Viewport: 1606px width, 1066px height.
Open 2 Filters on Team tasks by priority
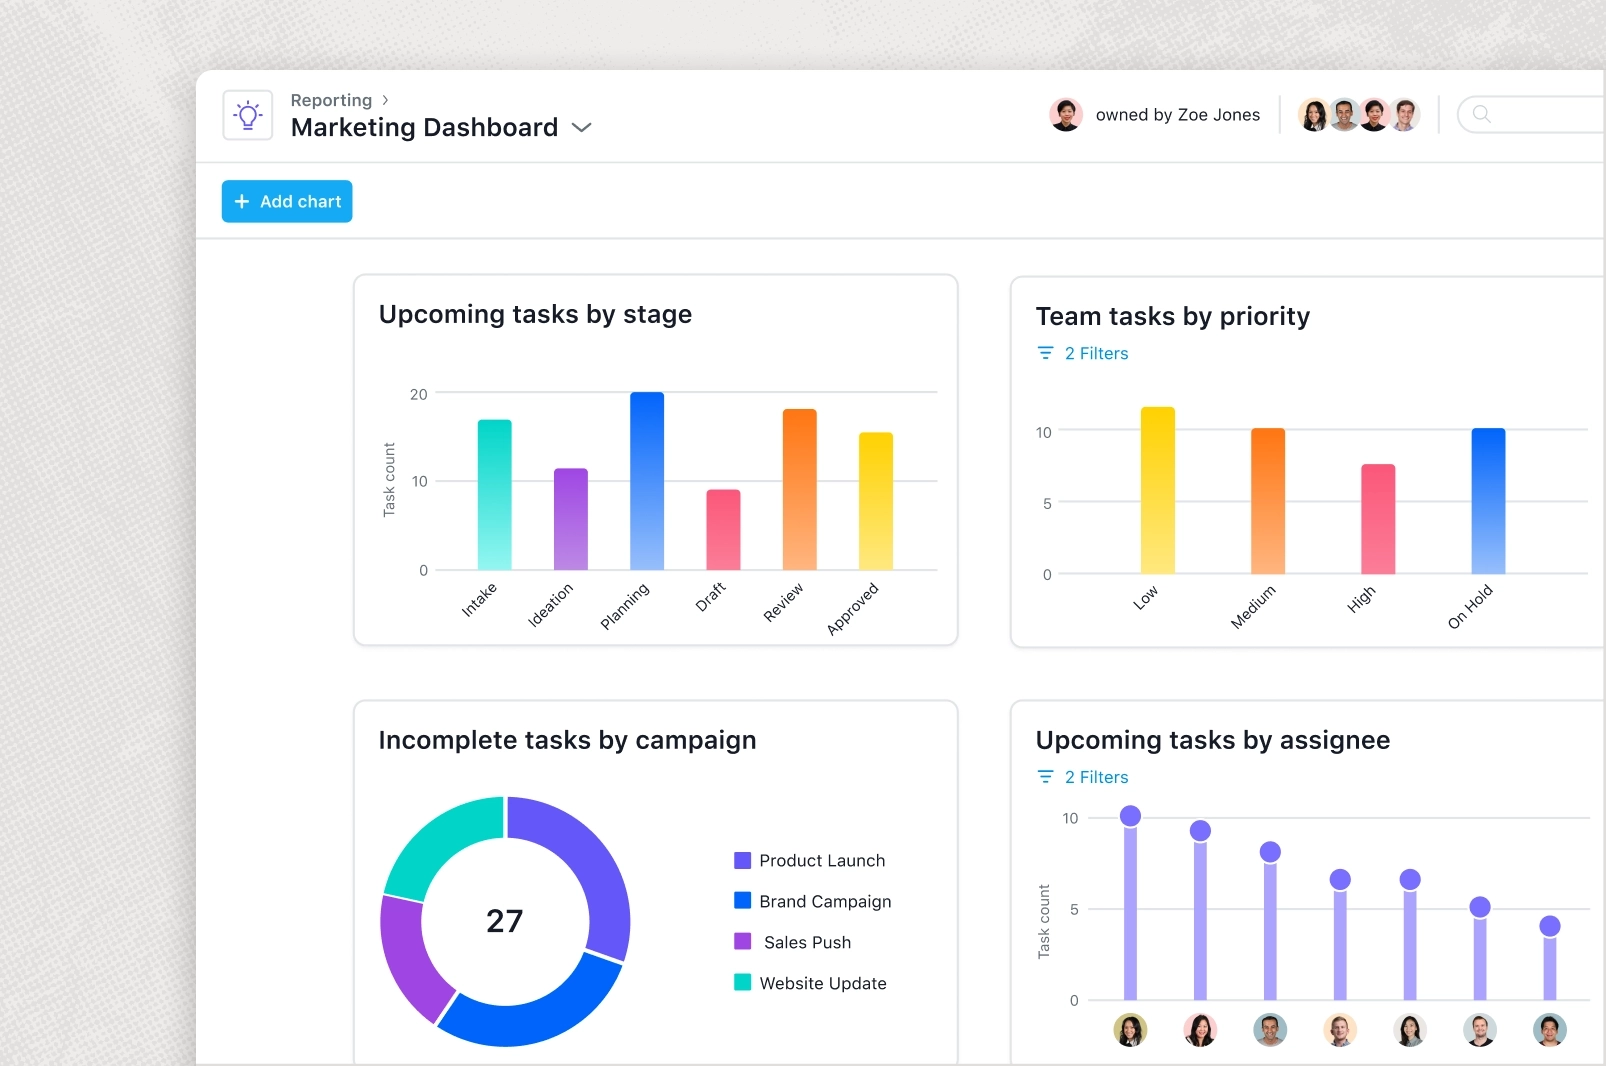tap(1098, 353)
